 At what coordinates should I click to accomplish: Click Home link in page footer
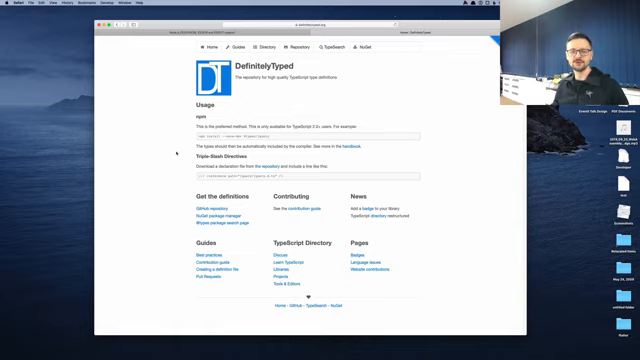pyautogui.click(x=280, y=306)
